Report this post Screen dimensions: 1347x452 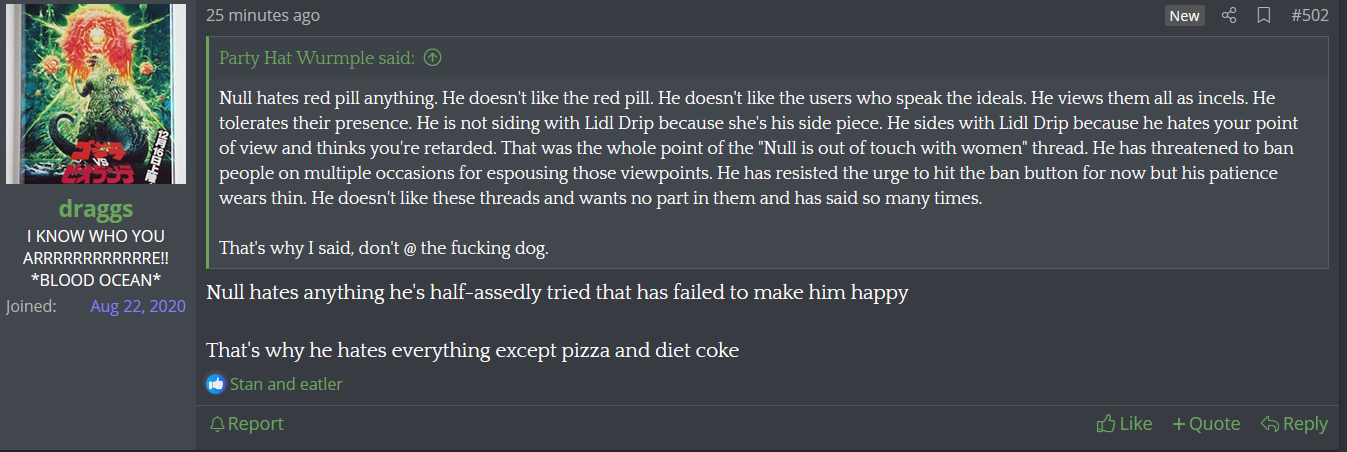pyautogui.click(x=246, y=424)
